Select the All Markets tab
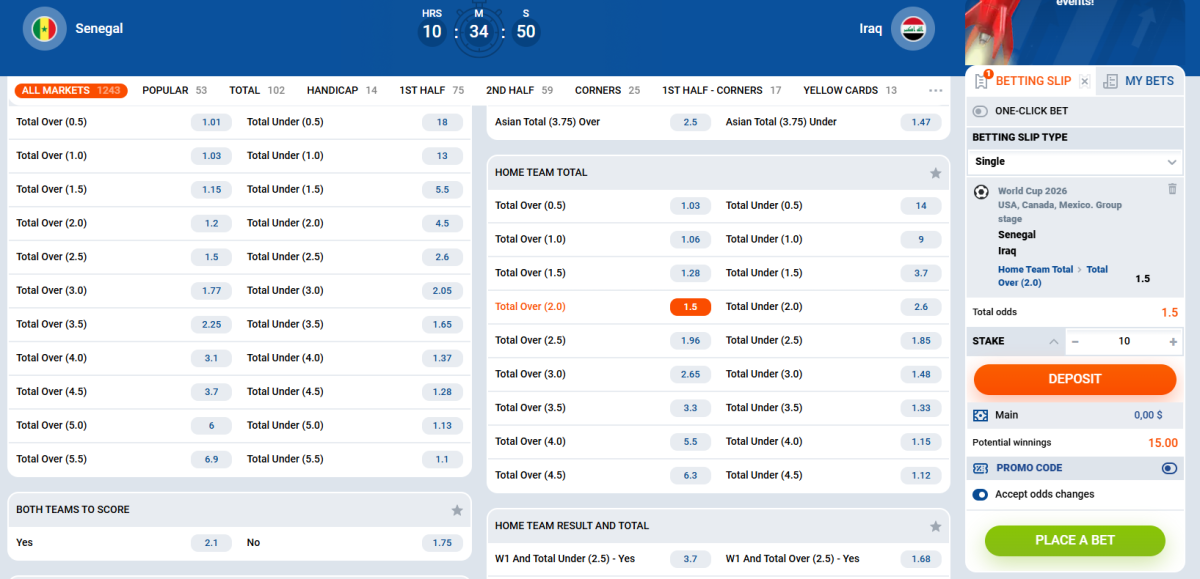 click(x=71, y=90)
